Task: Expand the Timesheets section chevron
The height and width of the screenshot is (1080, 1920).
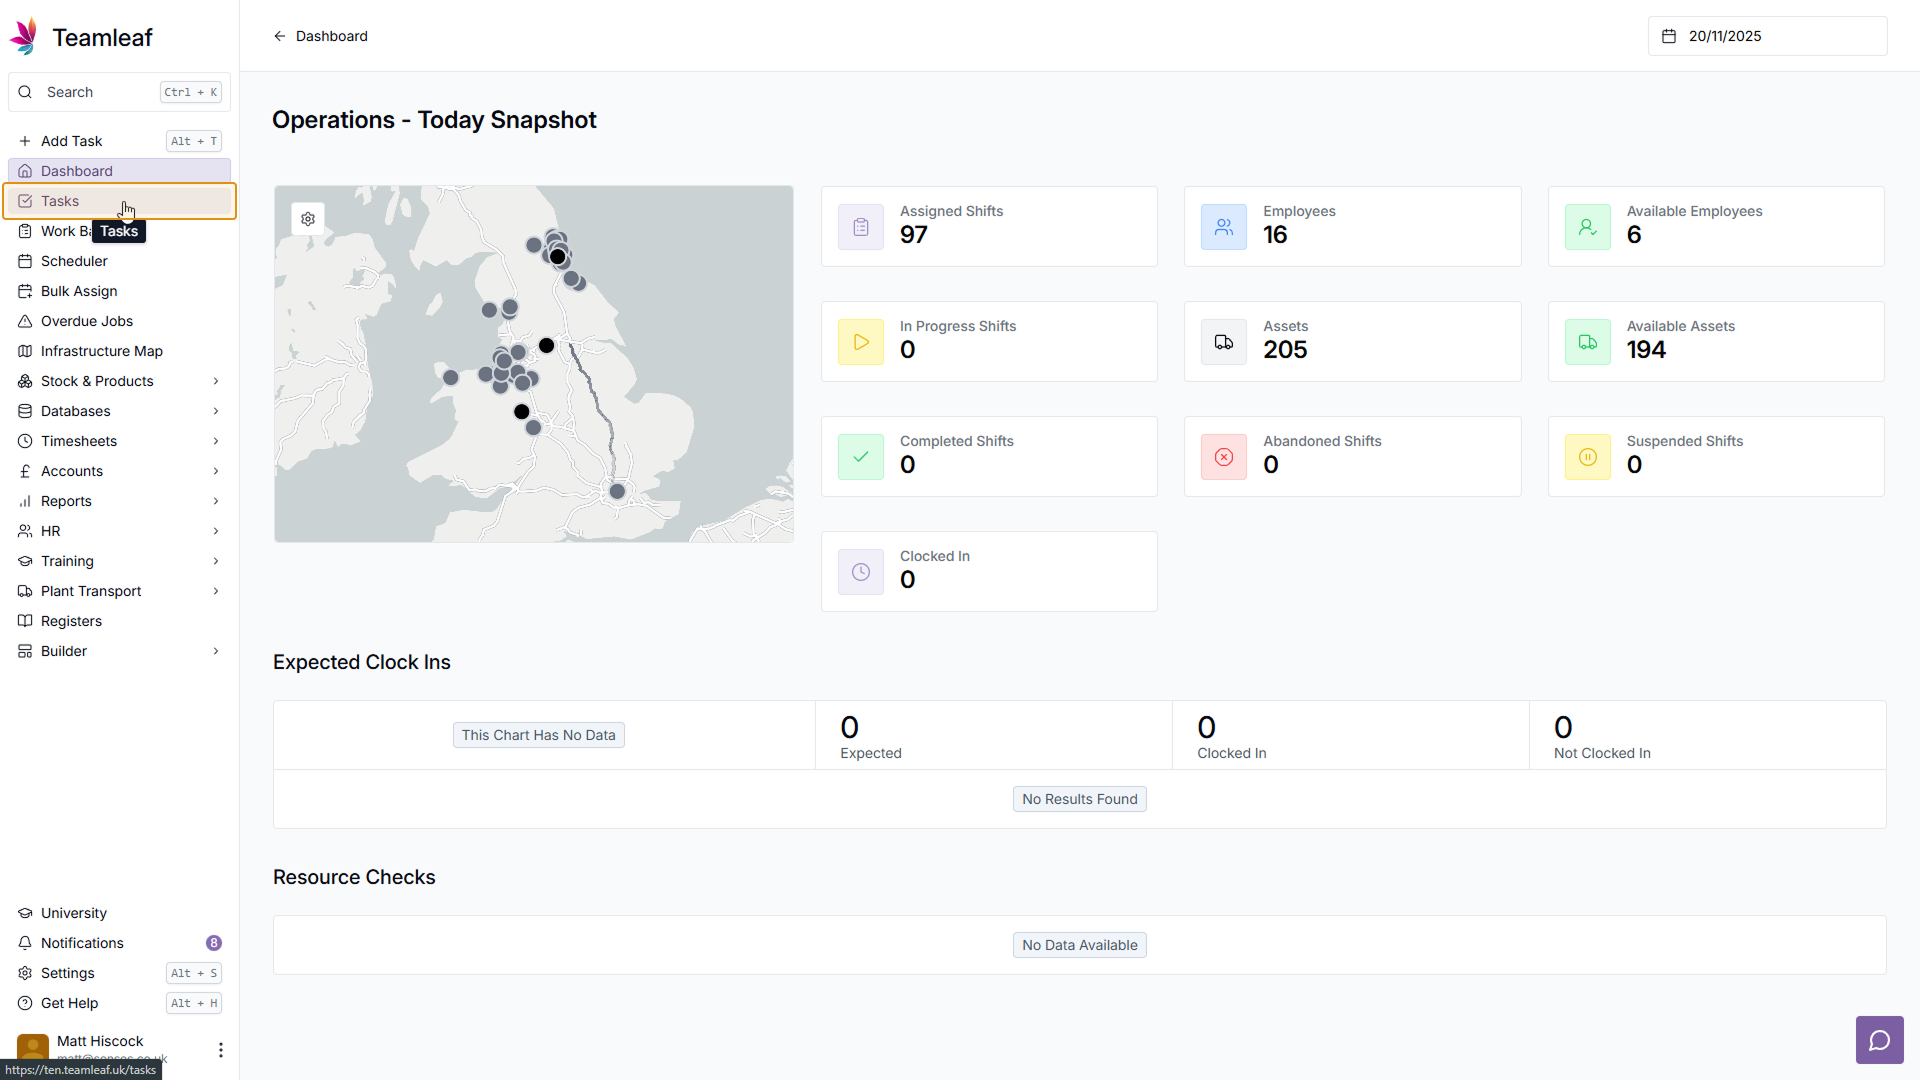Action: click(x=216, y=441)
